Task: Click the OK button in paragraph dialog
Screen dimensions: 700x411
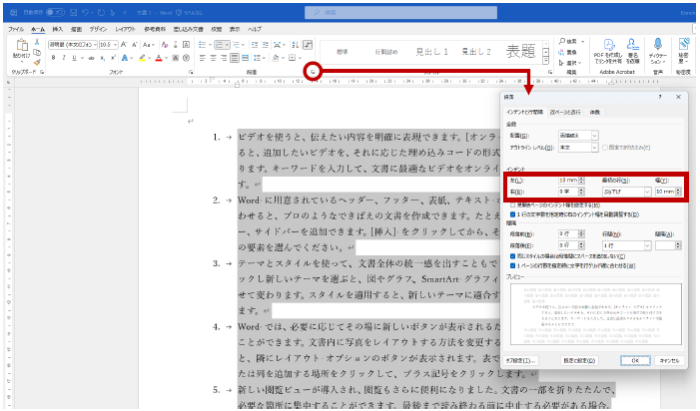Action: tap(634, 359)
